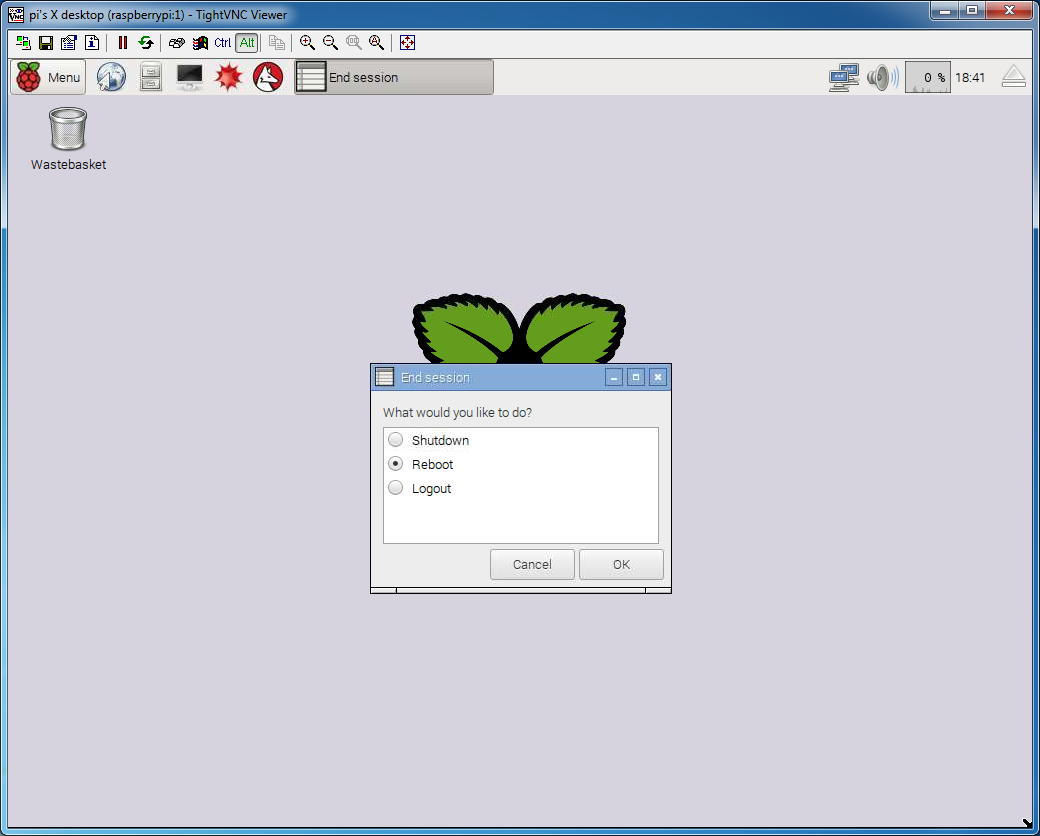The image size is (1040, 836).
Task: Launch Mathematica red spiky icon
Action: [x=229, y=77]
